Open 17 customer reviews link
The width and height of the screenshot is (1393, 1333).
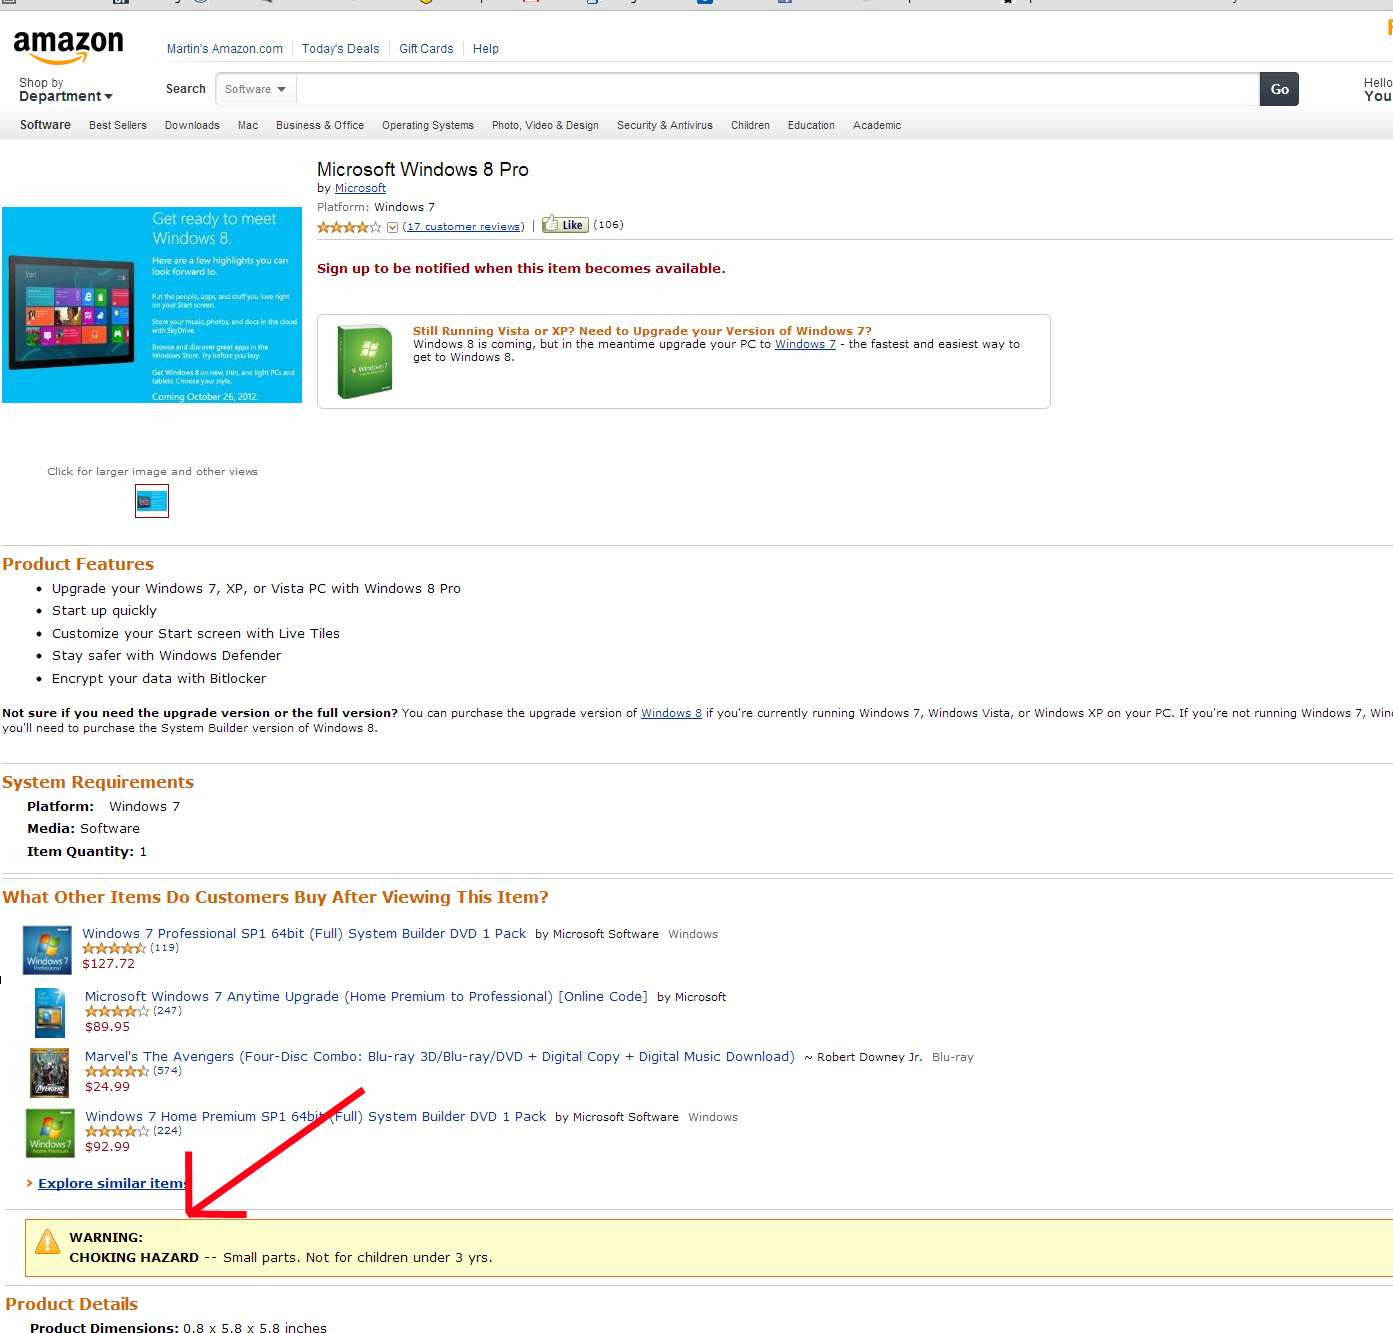pos(464,226)
